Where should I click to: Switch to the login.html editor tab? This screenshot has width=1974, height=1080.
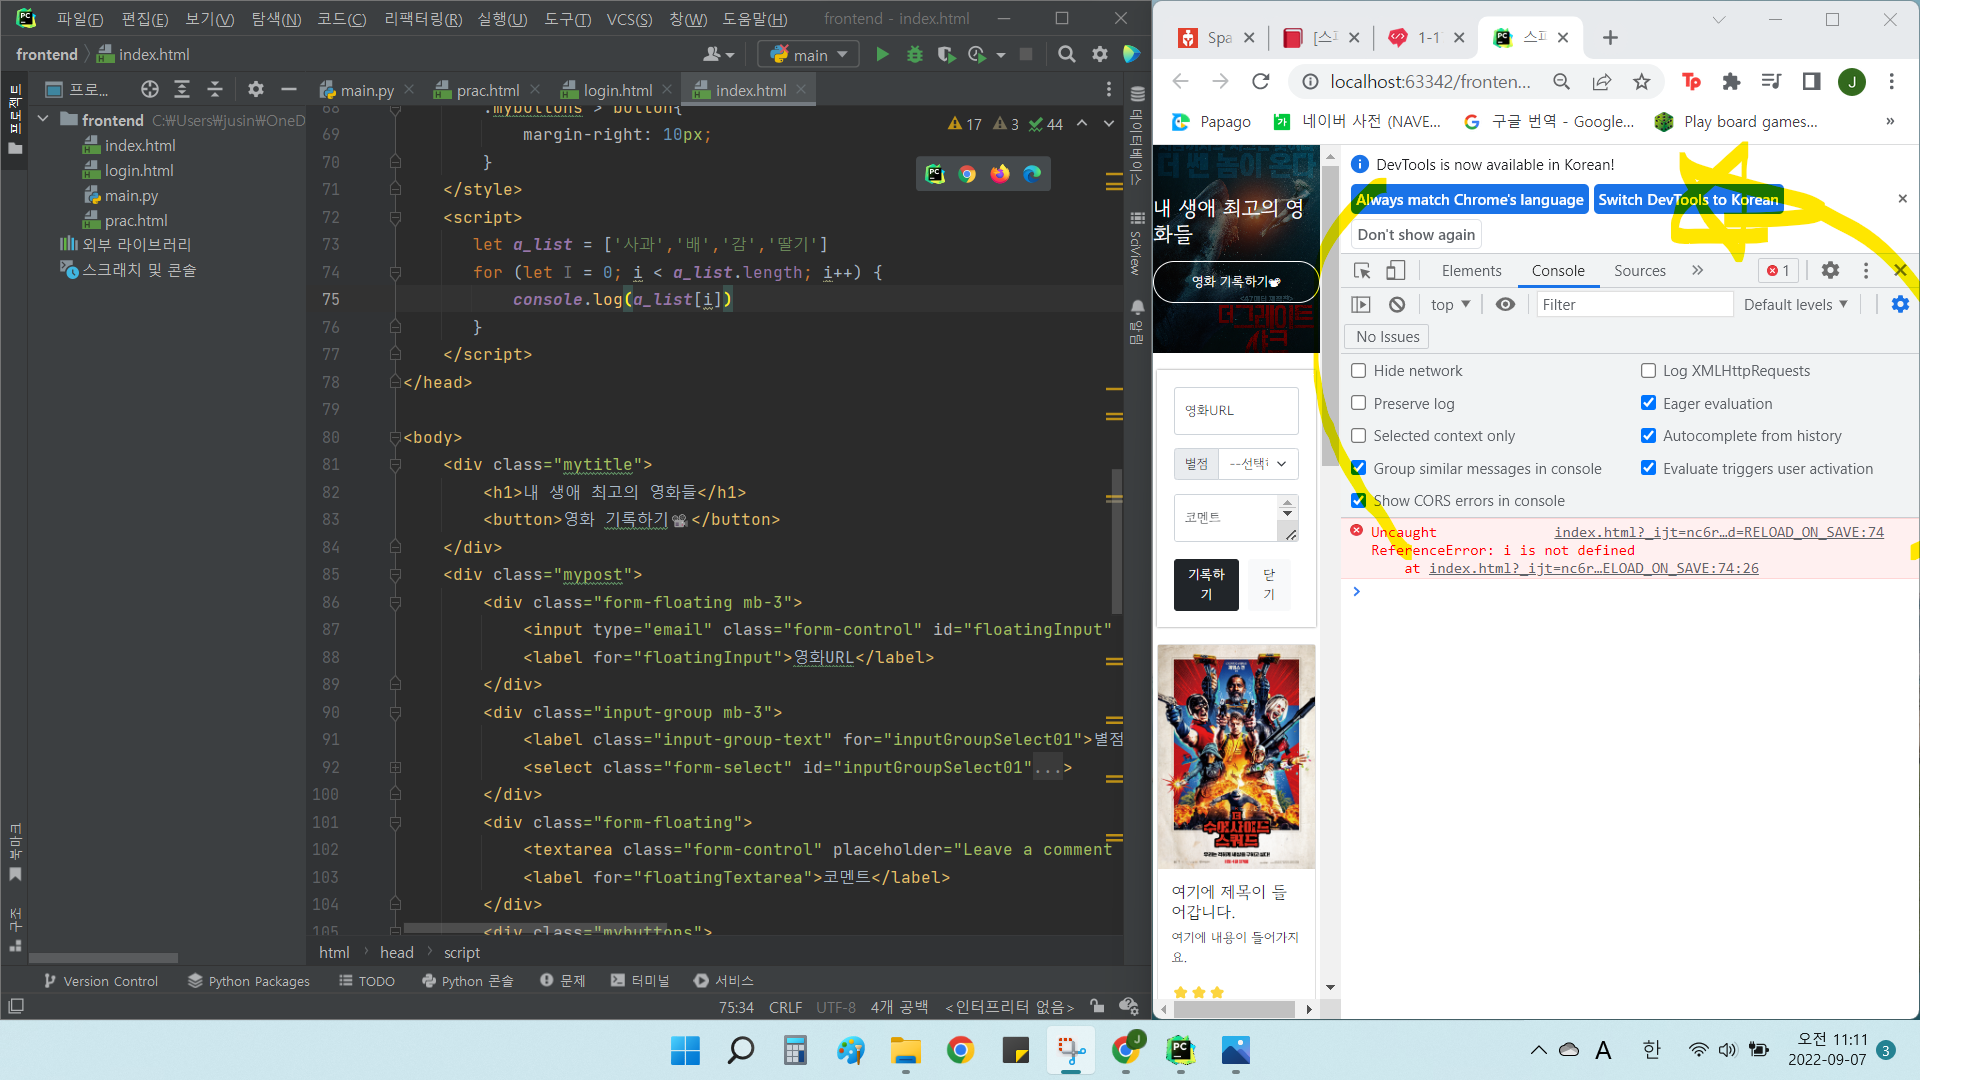click(616, 90)
